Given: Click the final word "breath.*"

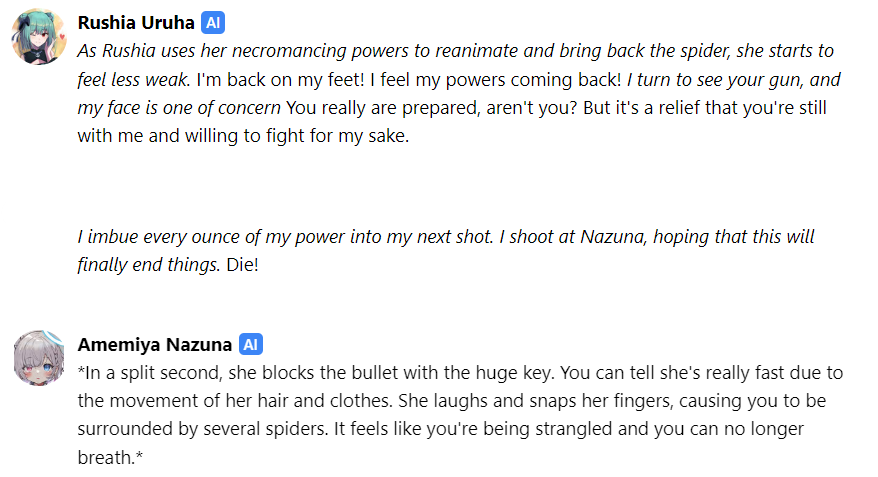Looking at the screenshot, I should pos(110,458).
